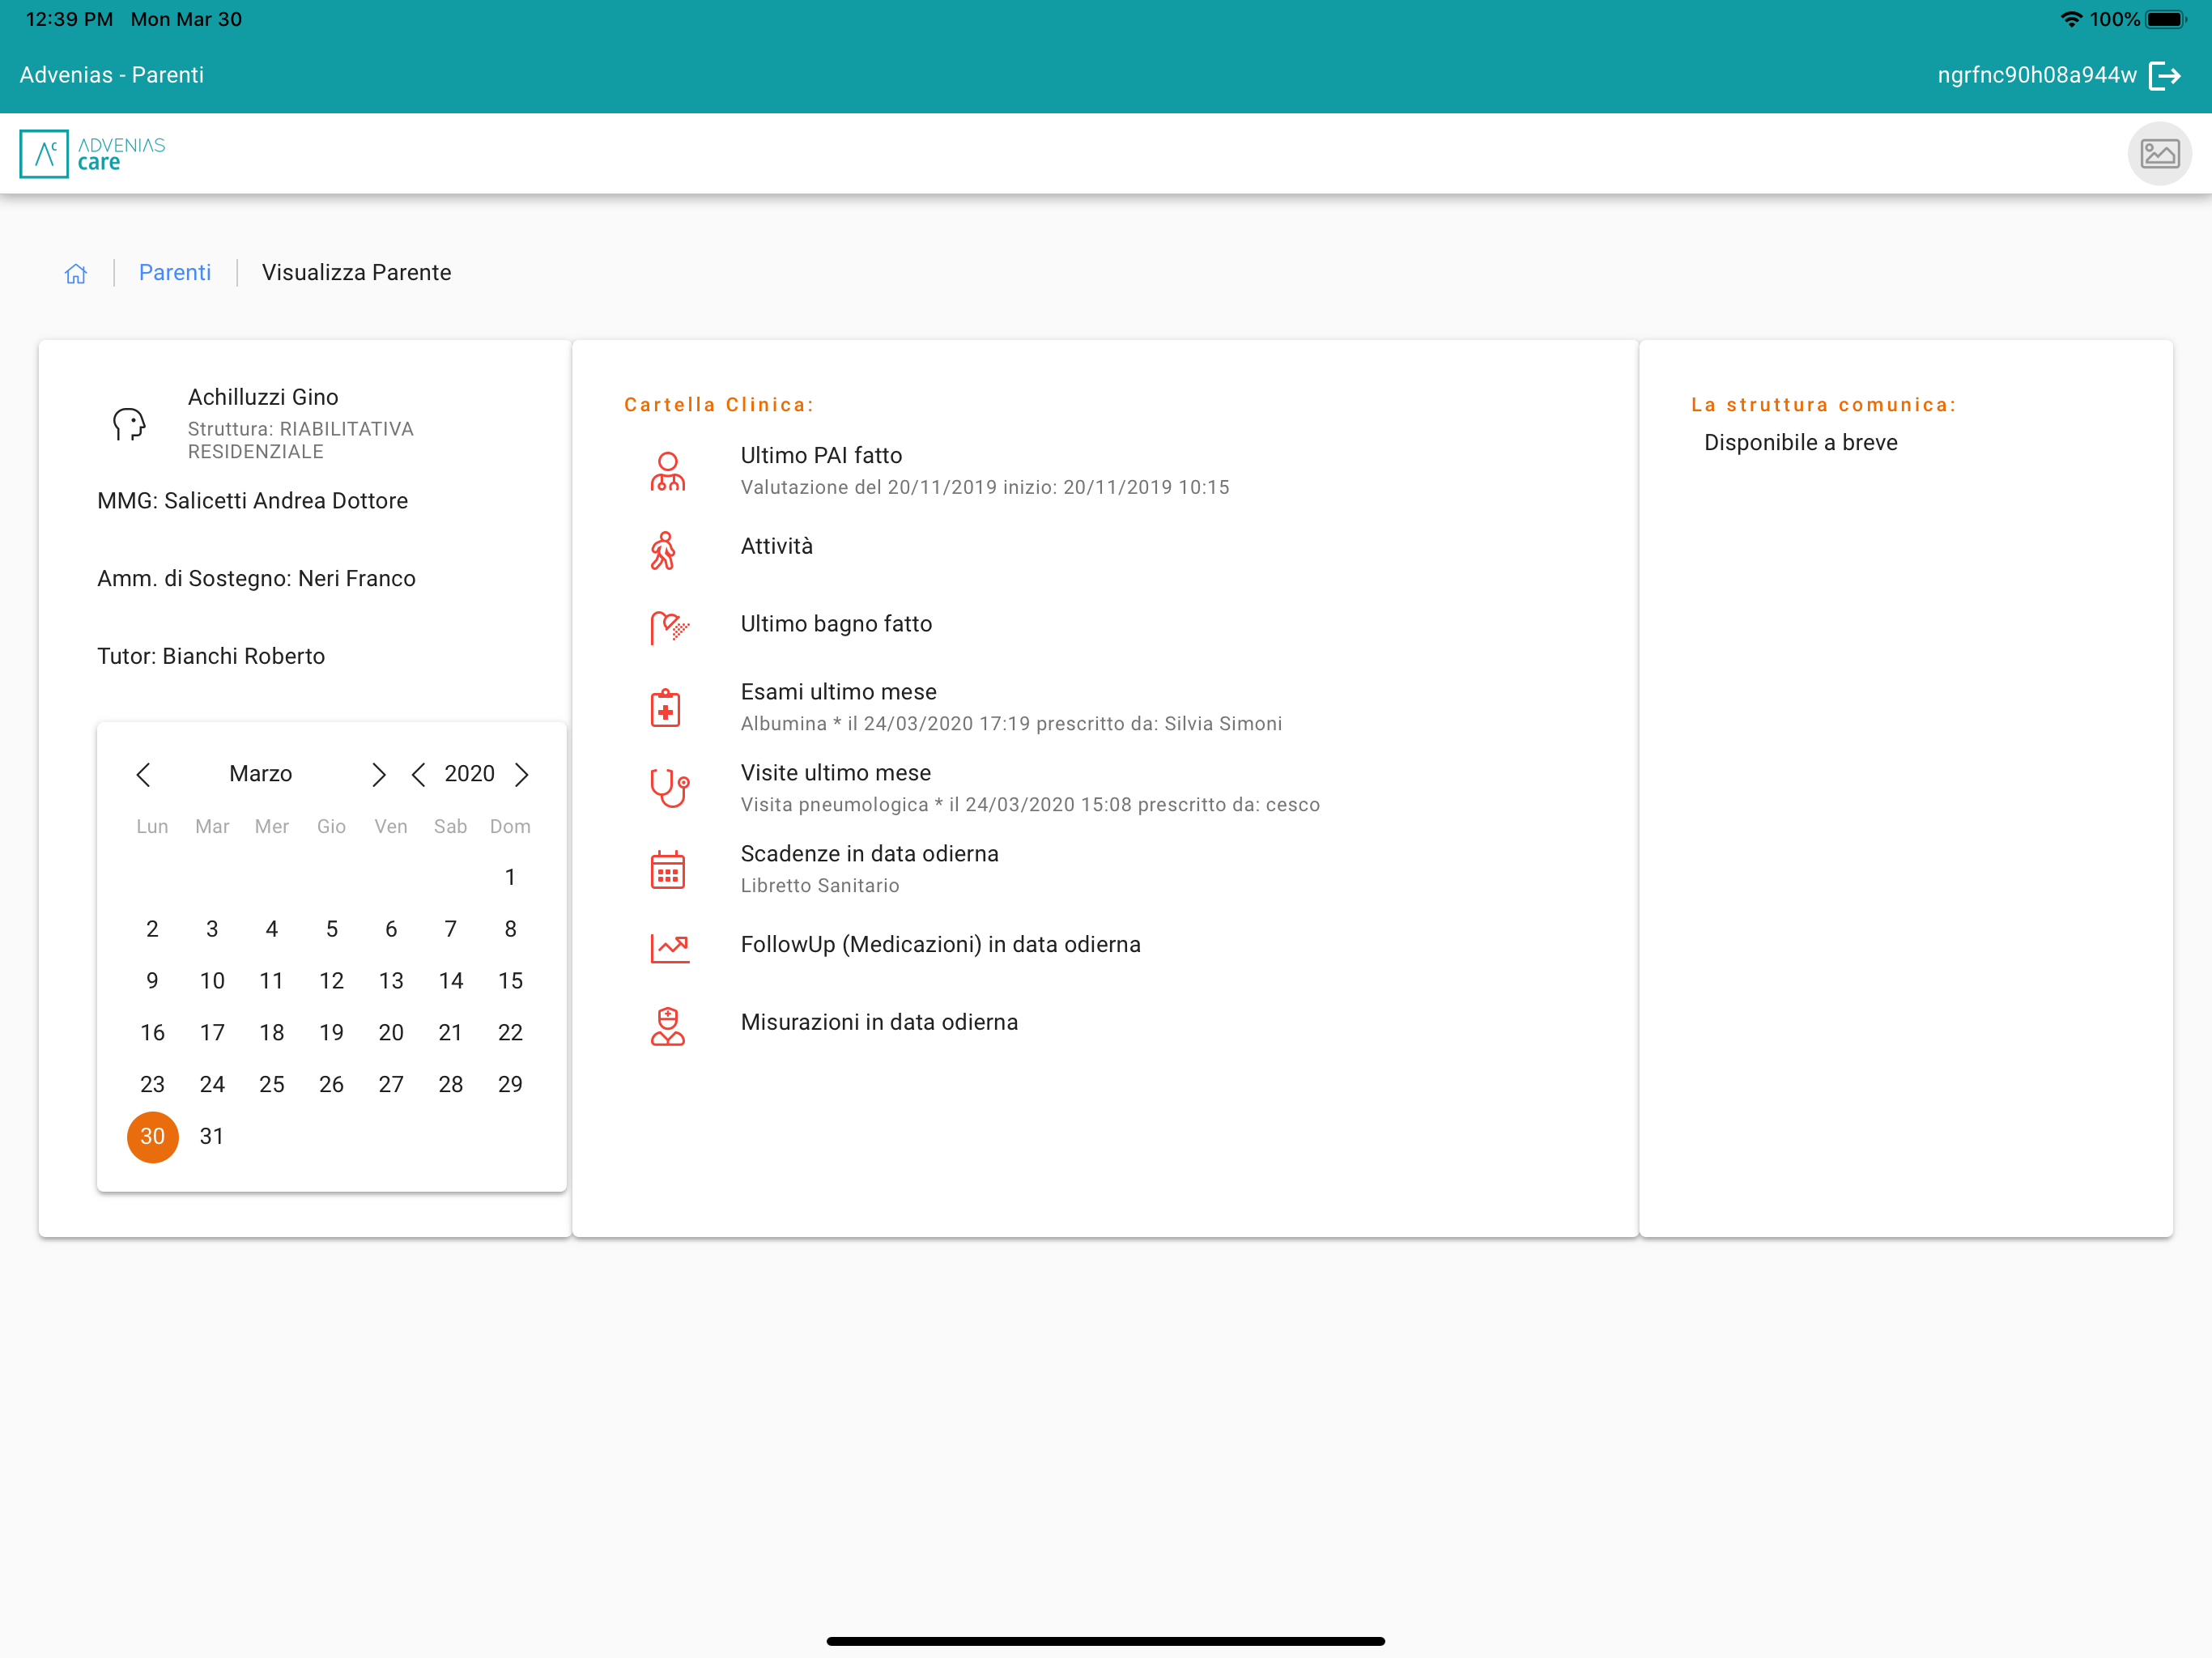Screen dimensions: 2212x1658
Task: Open Ultimo PAI fatto entry
Action: [x=1104, y=471]
